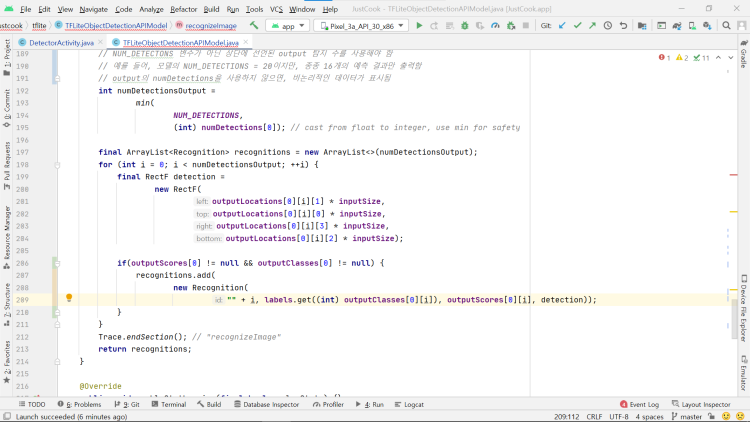The height and width of the screenshot is (422, 750).
Task: Open Git show history clock icon
Action: (608, 25)
